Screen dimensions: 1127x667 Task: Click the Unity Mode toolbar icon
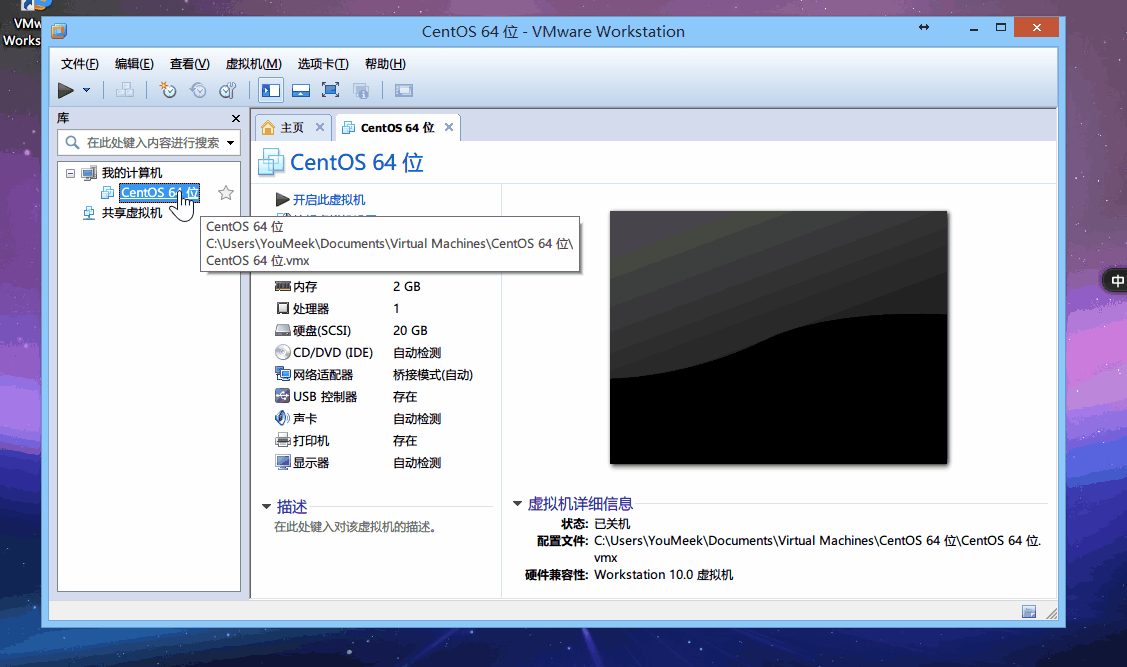pos(359,90)
